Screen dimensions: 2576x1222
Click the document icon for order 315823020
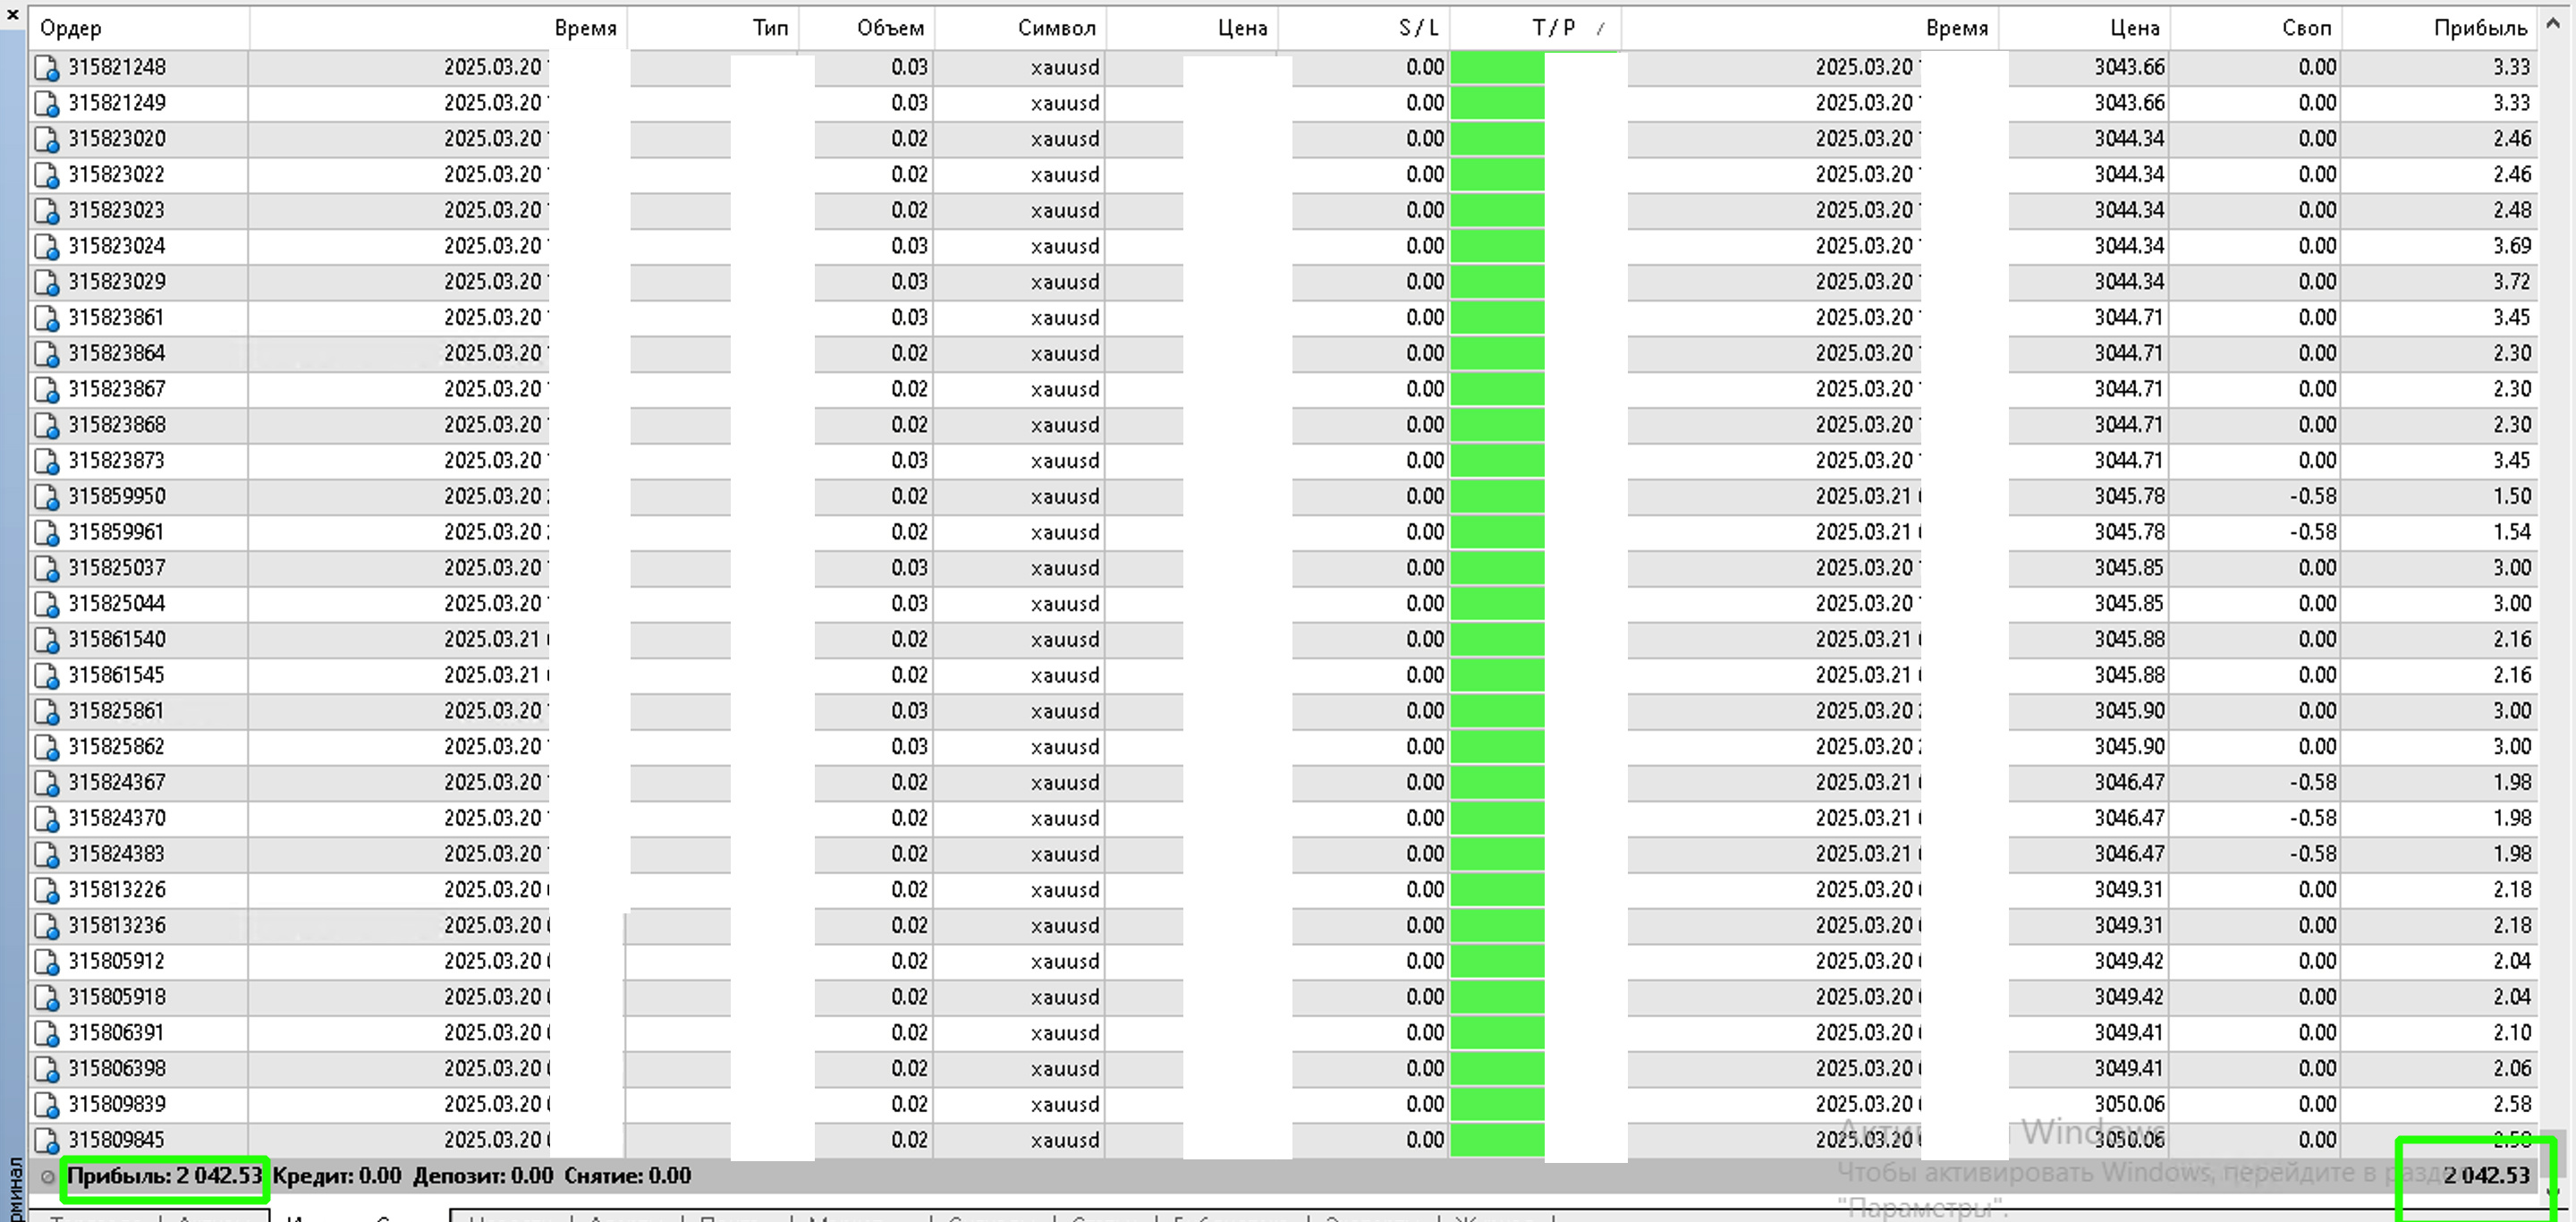tap(46, 139)
